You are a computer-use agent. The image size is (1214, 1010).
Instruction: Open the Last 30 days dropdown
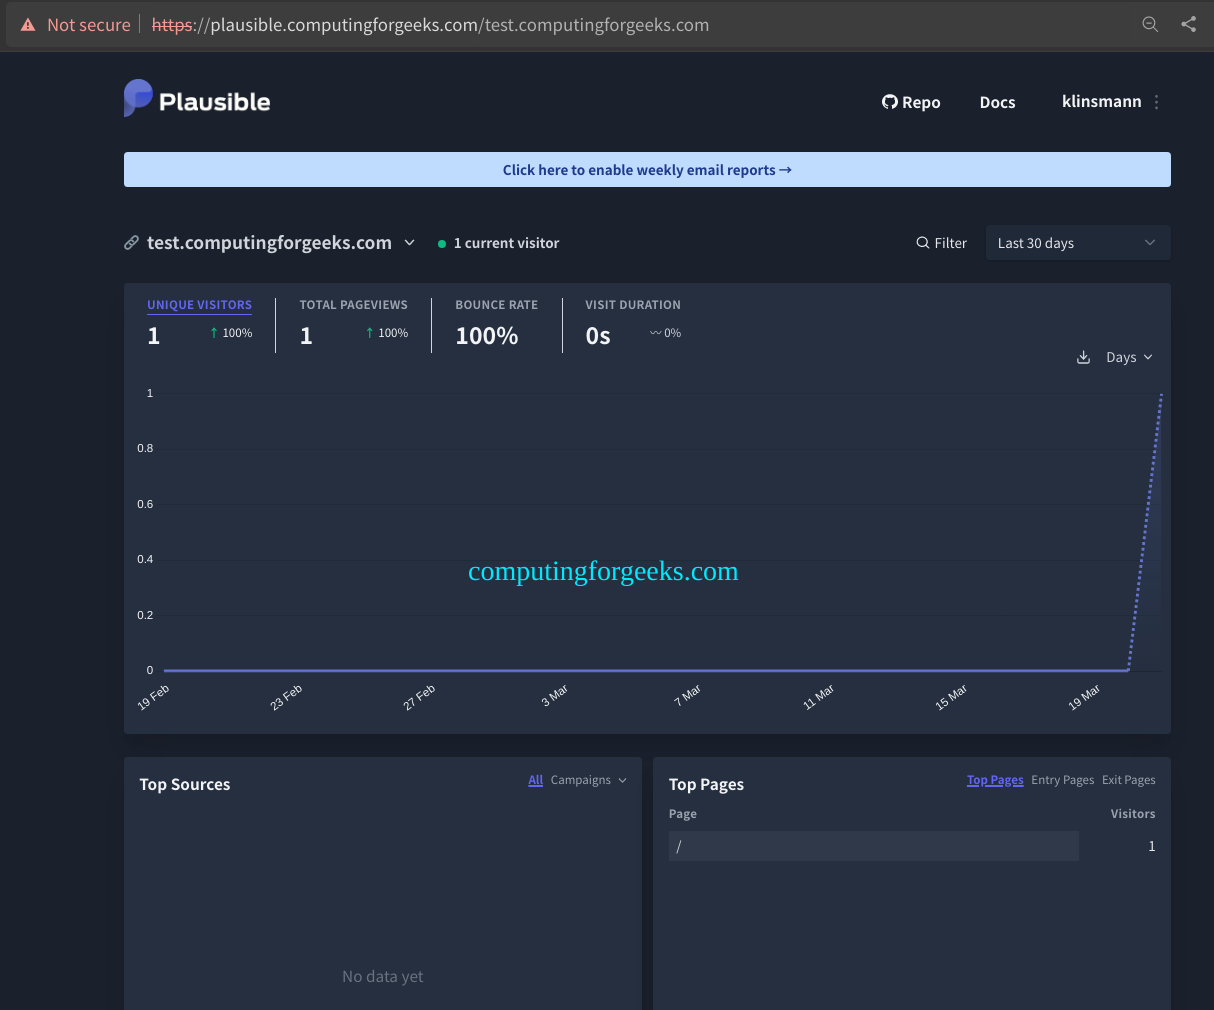pyautogui.click(x=1077, y=242)
